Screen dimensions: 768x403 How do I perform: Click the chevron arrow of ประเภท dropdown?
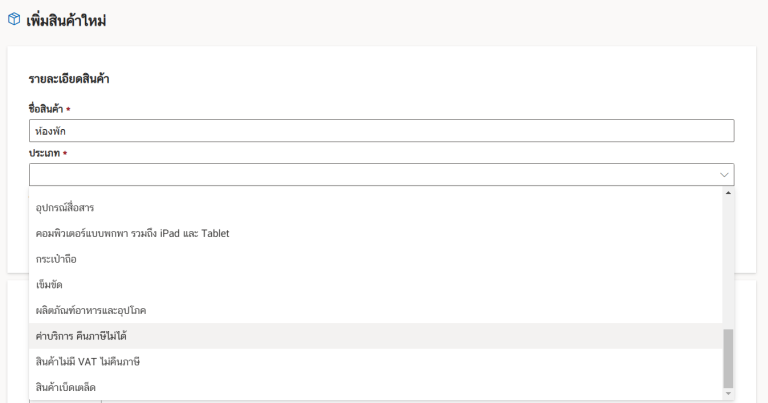pyautogui.click(x=724, y=175)
